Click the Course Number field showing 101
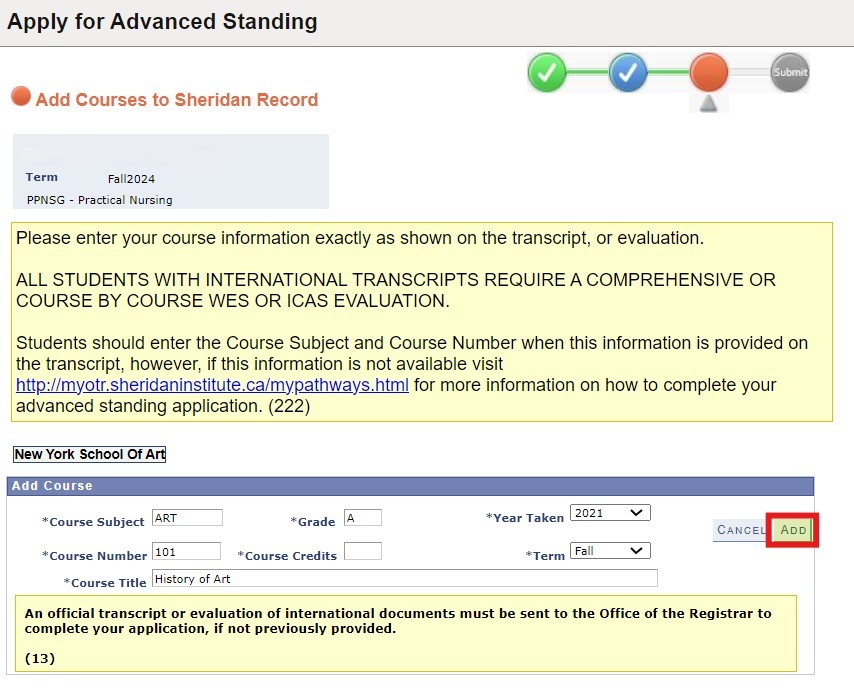Image resolution: width=854 pixels, height=693 pixels. coord(186,551)
